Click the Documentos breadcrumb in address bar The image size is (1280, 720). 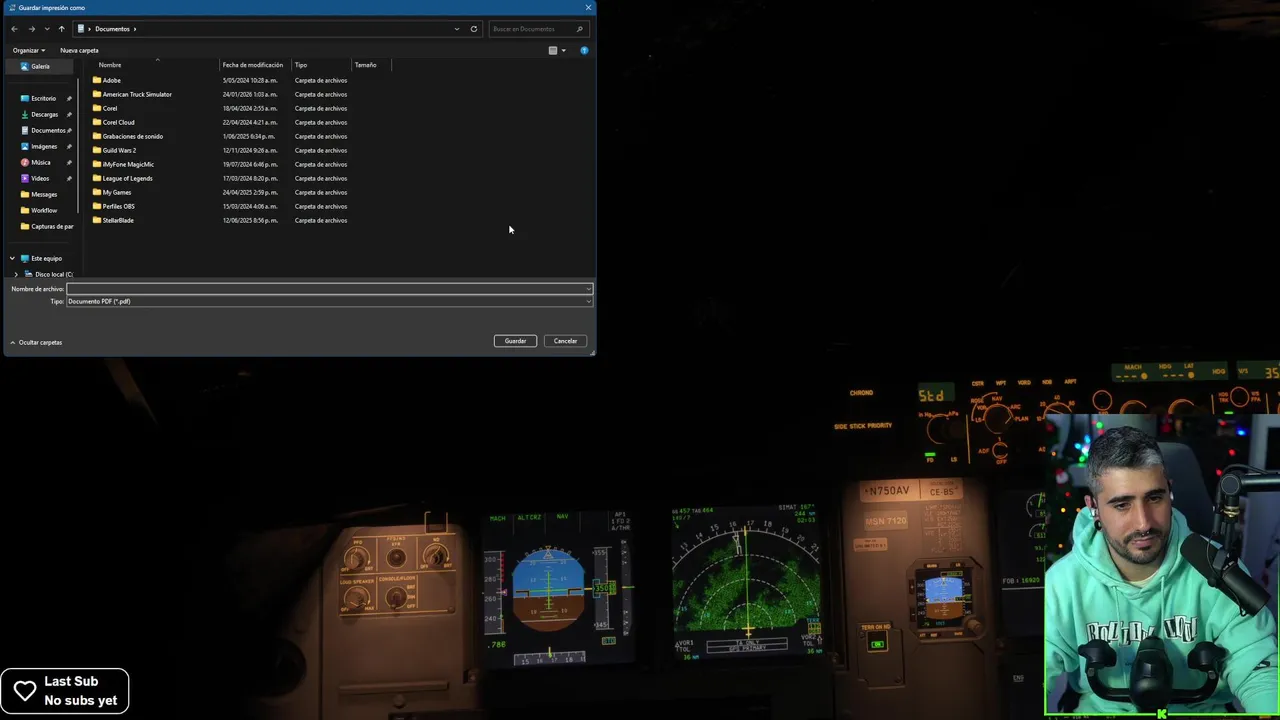point(112,29)
